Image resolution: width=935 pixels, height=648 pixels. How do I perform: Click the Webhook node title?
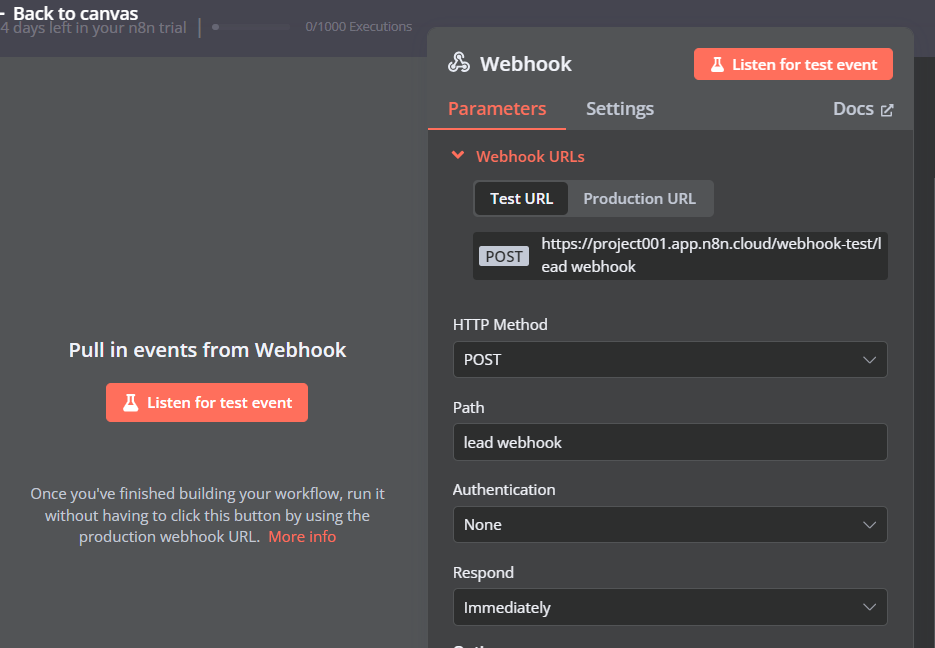[x=525, y=64]
